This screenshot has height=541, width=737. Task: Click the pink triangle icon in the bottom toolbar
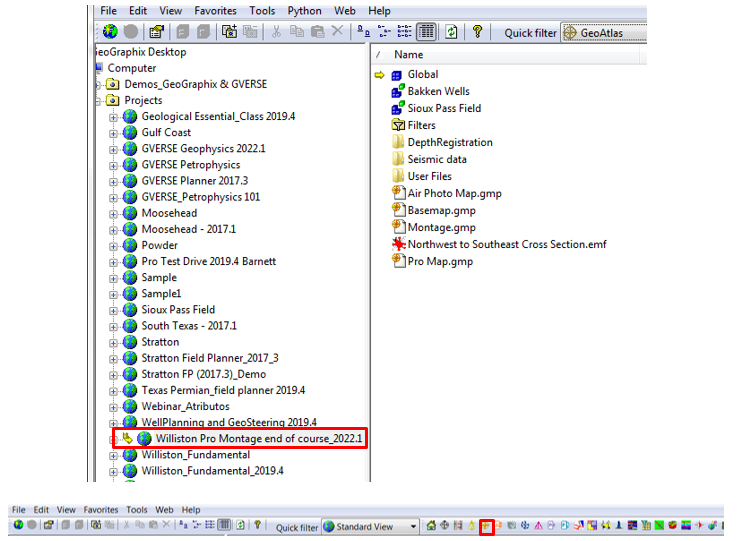tap(539, 525)
